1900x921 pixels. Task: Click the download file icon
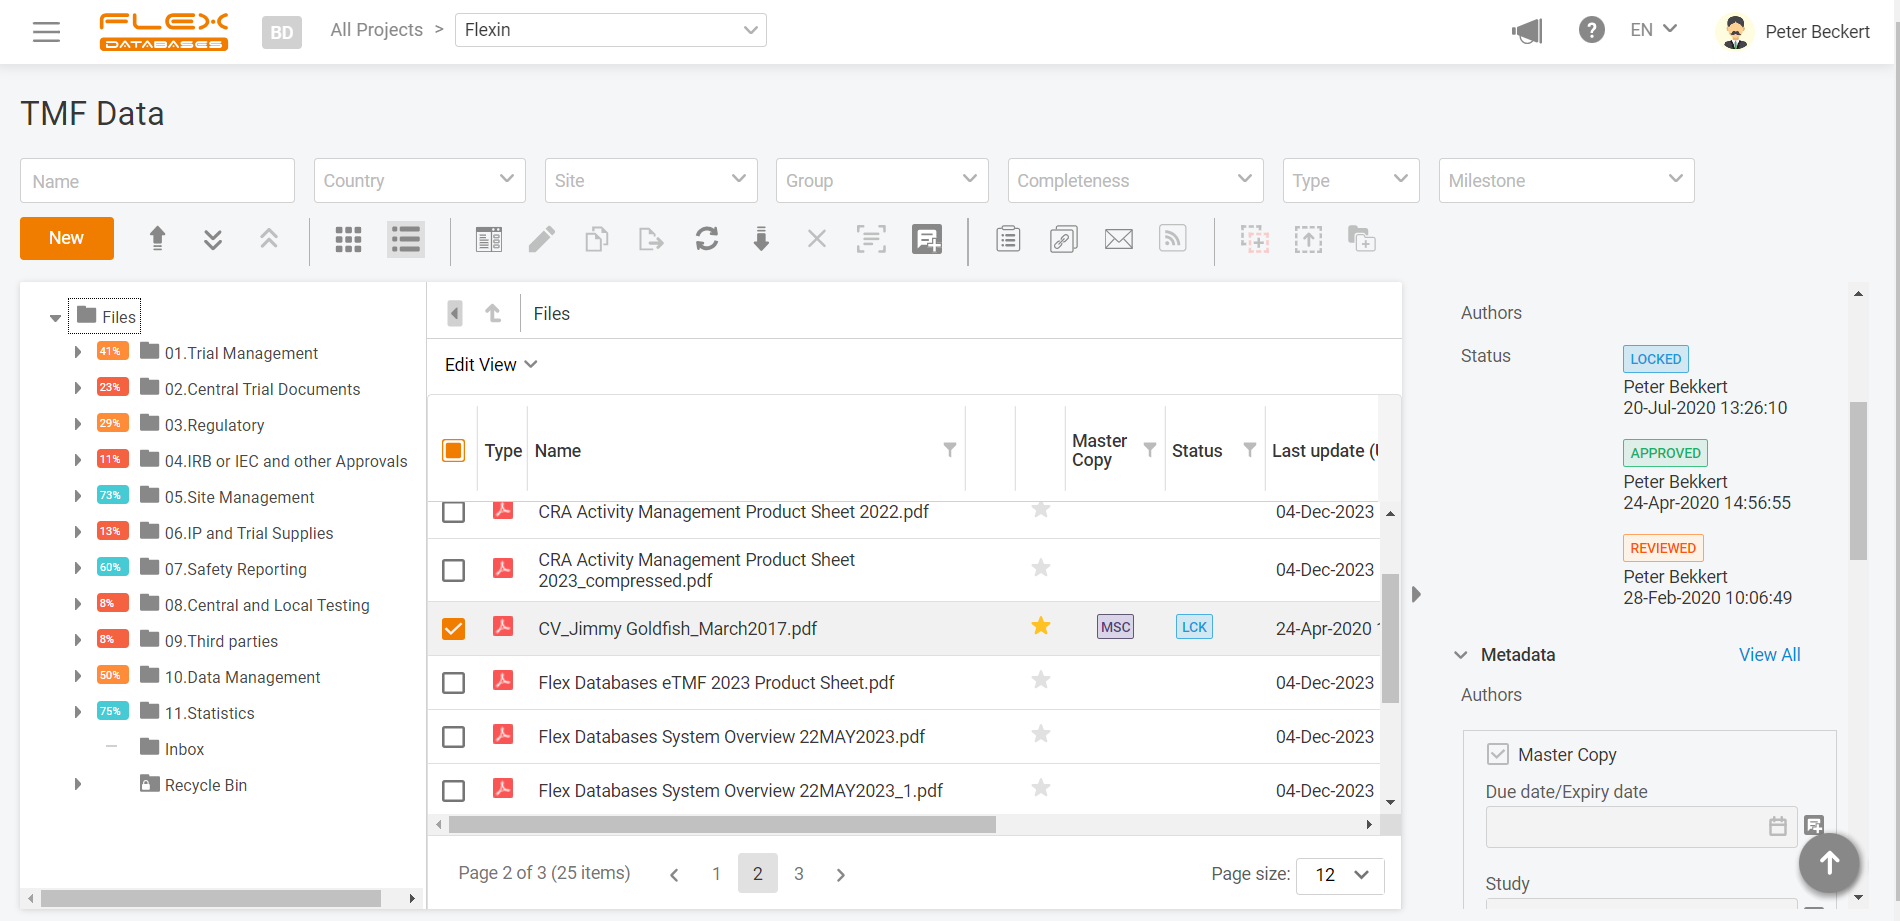pos(761,239)
